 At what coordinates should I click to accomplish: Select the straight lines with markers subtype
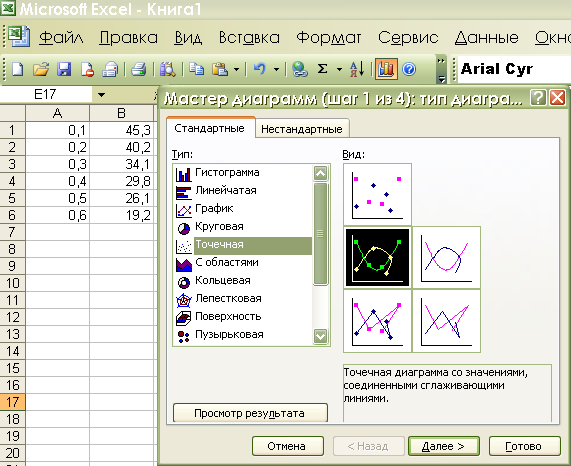point(377,321)
